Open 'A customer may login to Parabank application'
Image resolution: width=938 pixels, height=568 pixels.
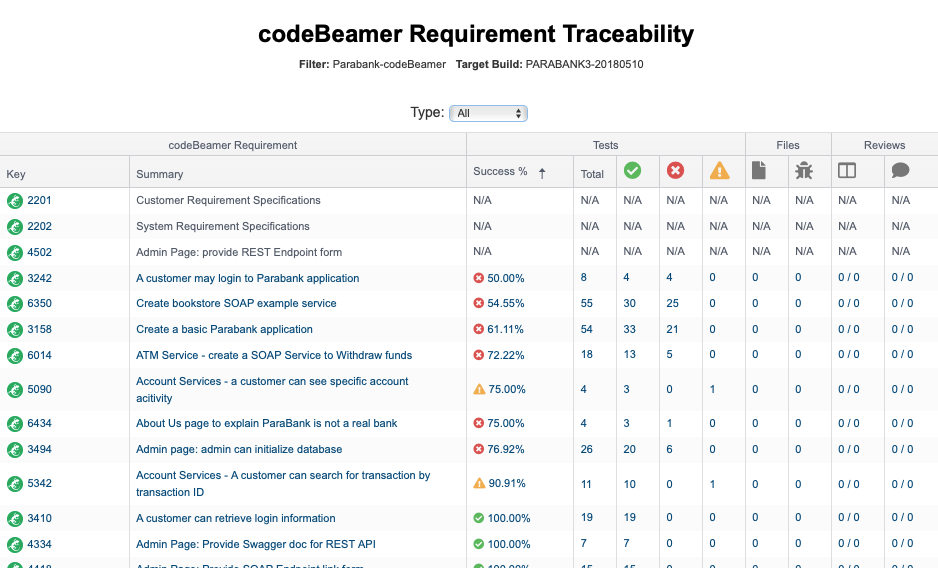(248, 278)
